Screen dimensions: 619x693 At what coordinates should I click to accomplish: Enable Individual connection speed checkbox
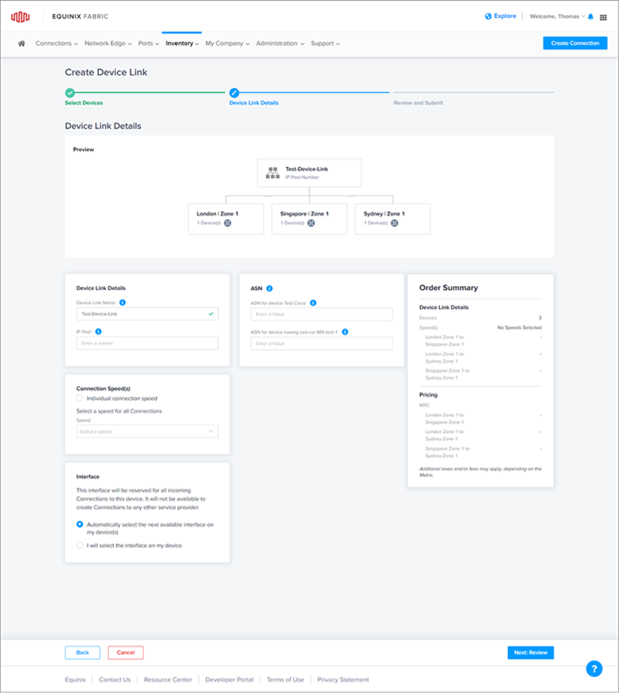[x=80, y=398]
